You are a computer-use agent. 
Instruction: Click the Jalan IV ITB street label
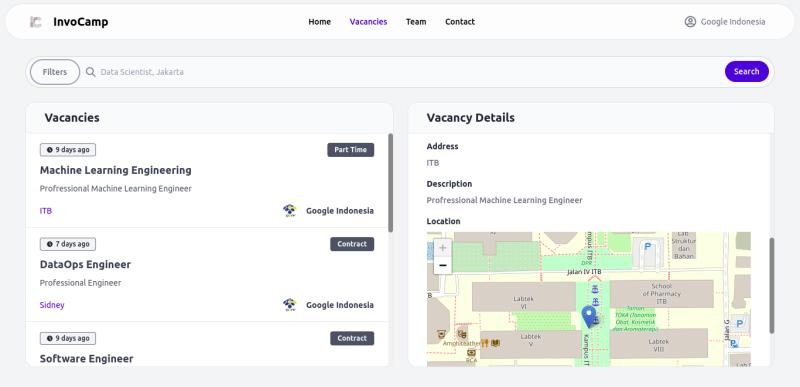point(584,272)
